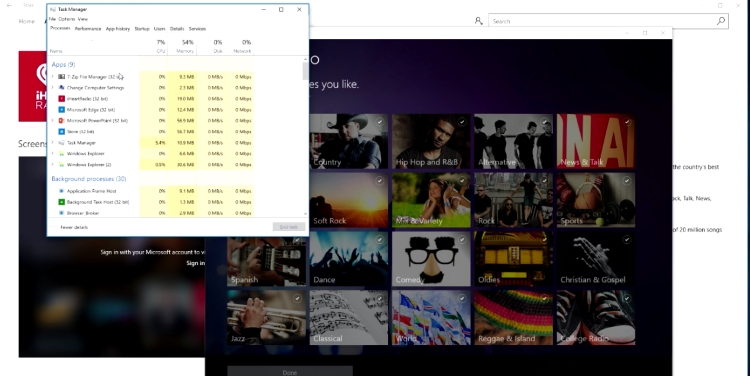Viewport: 750px width, 376px height.
Task: Select the Classical genre tile
Action: tap(349, 318)
